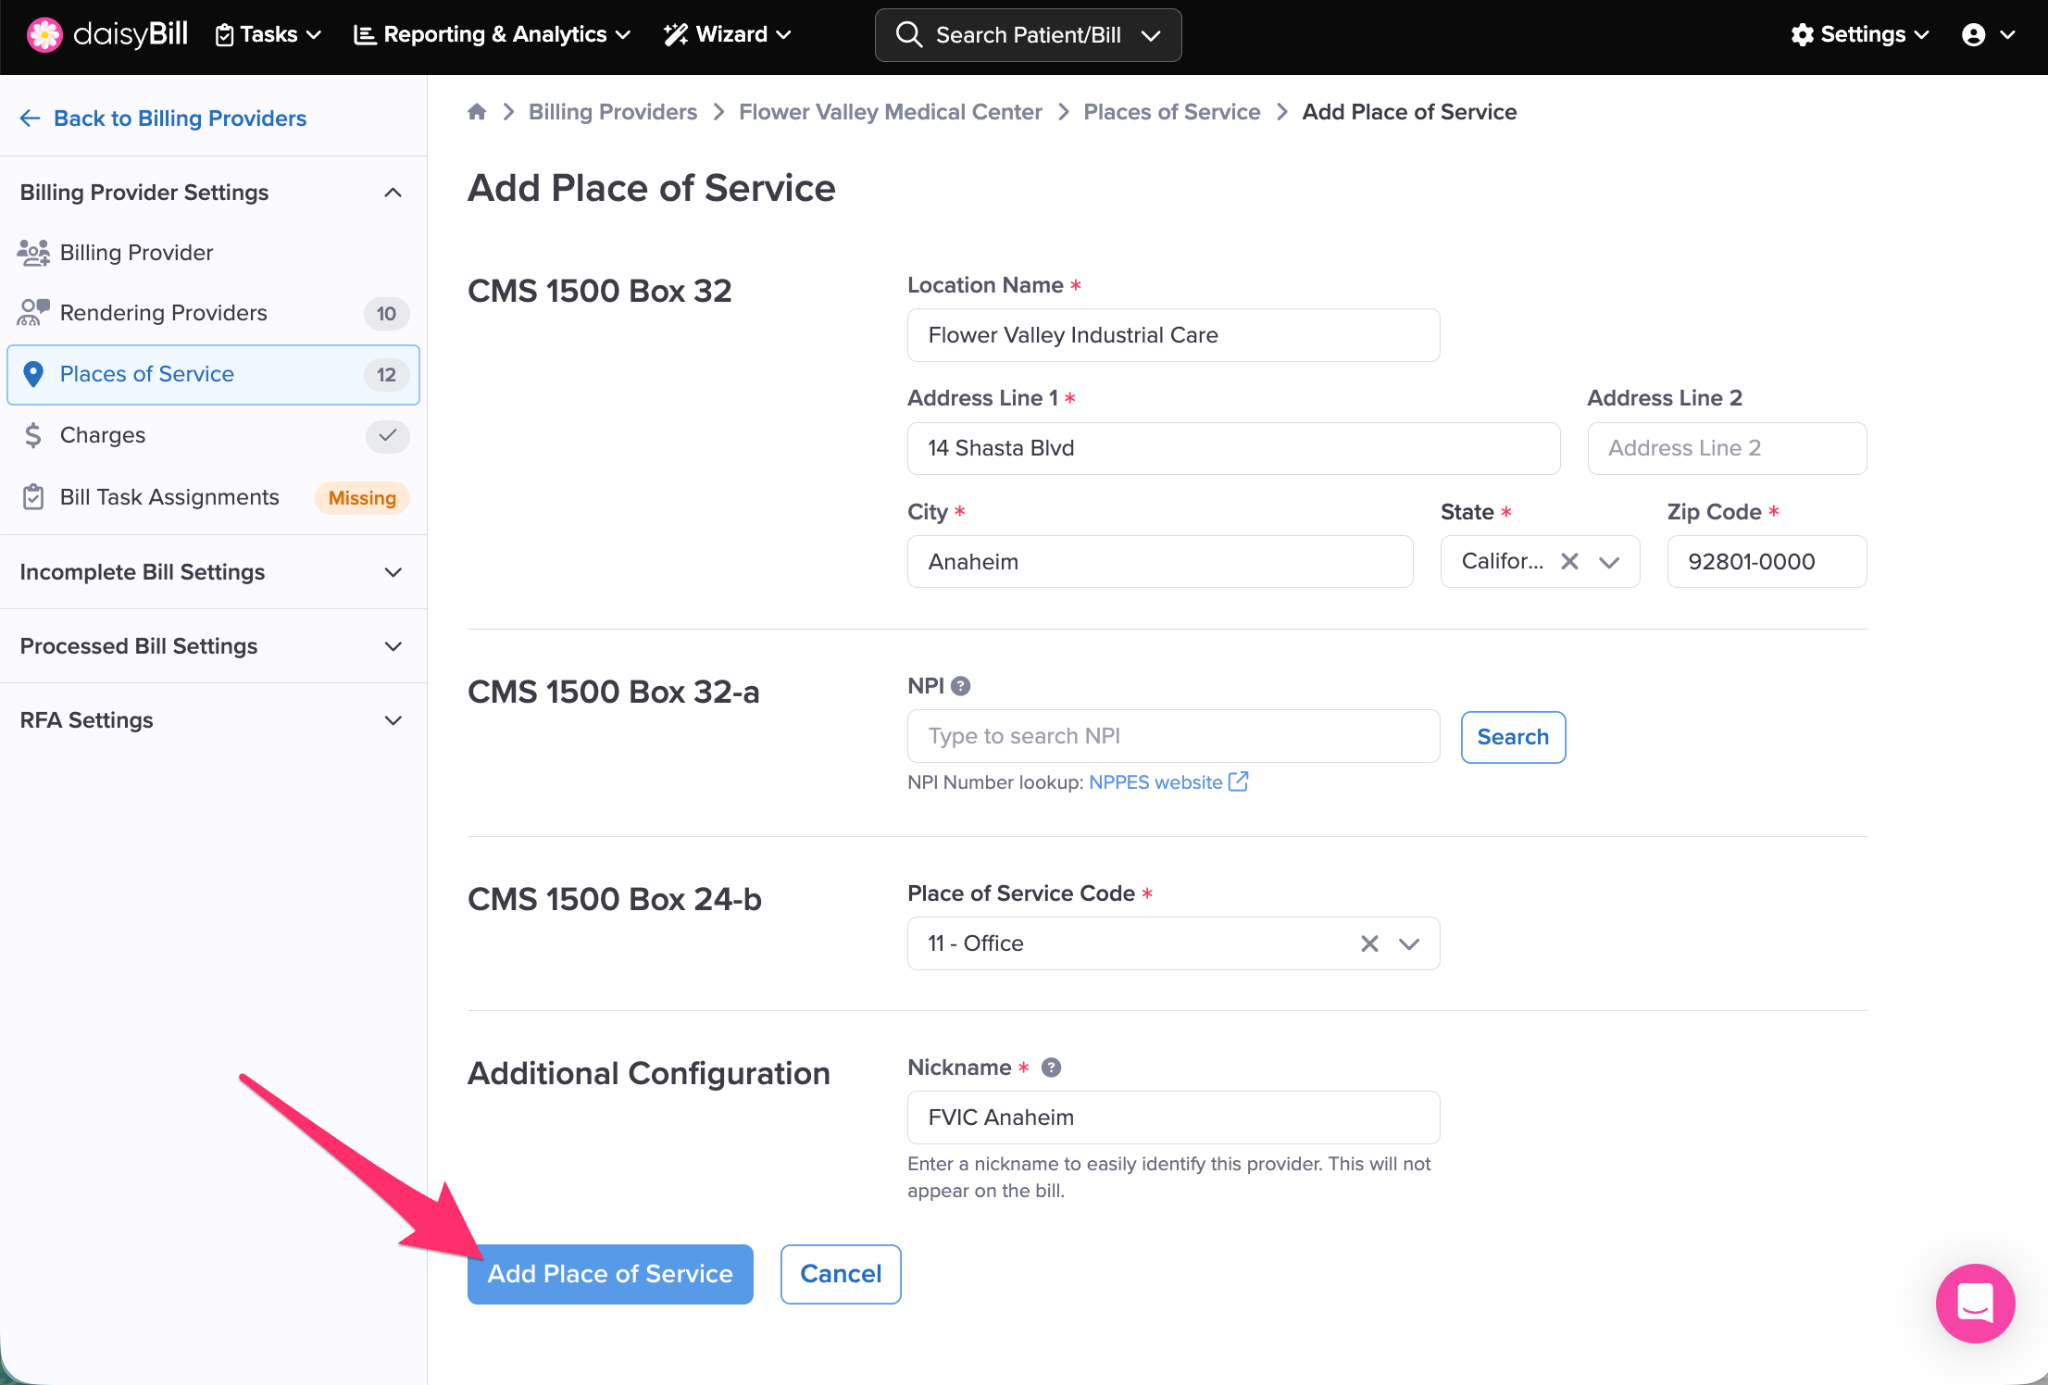
Task: Expand Incomplete Bill Settings section
Action: (x=212, y=572)
